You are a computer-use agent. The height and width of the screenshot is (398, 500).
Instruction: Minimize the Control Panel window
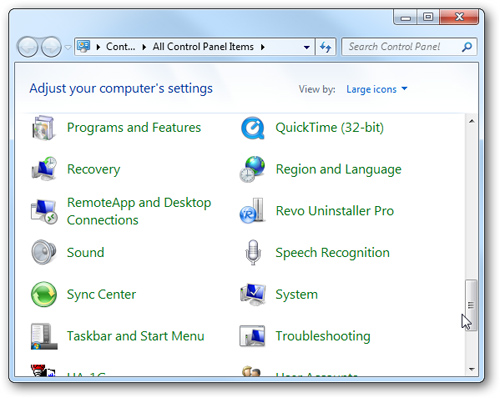pos(405,17)
